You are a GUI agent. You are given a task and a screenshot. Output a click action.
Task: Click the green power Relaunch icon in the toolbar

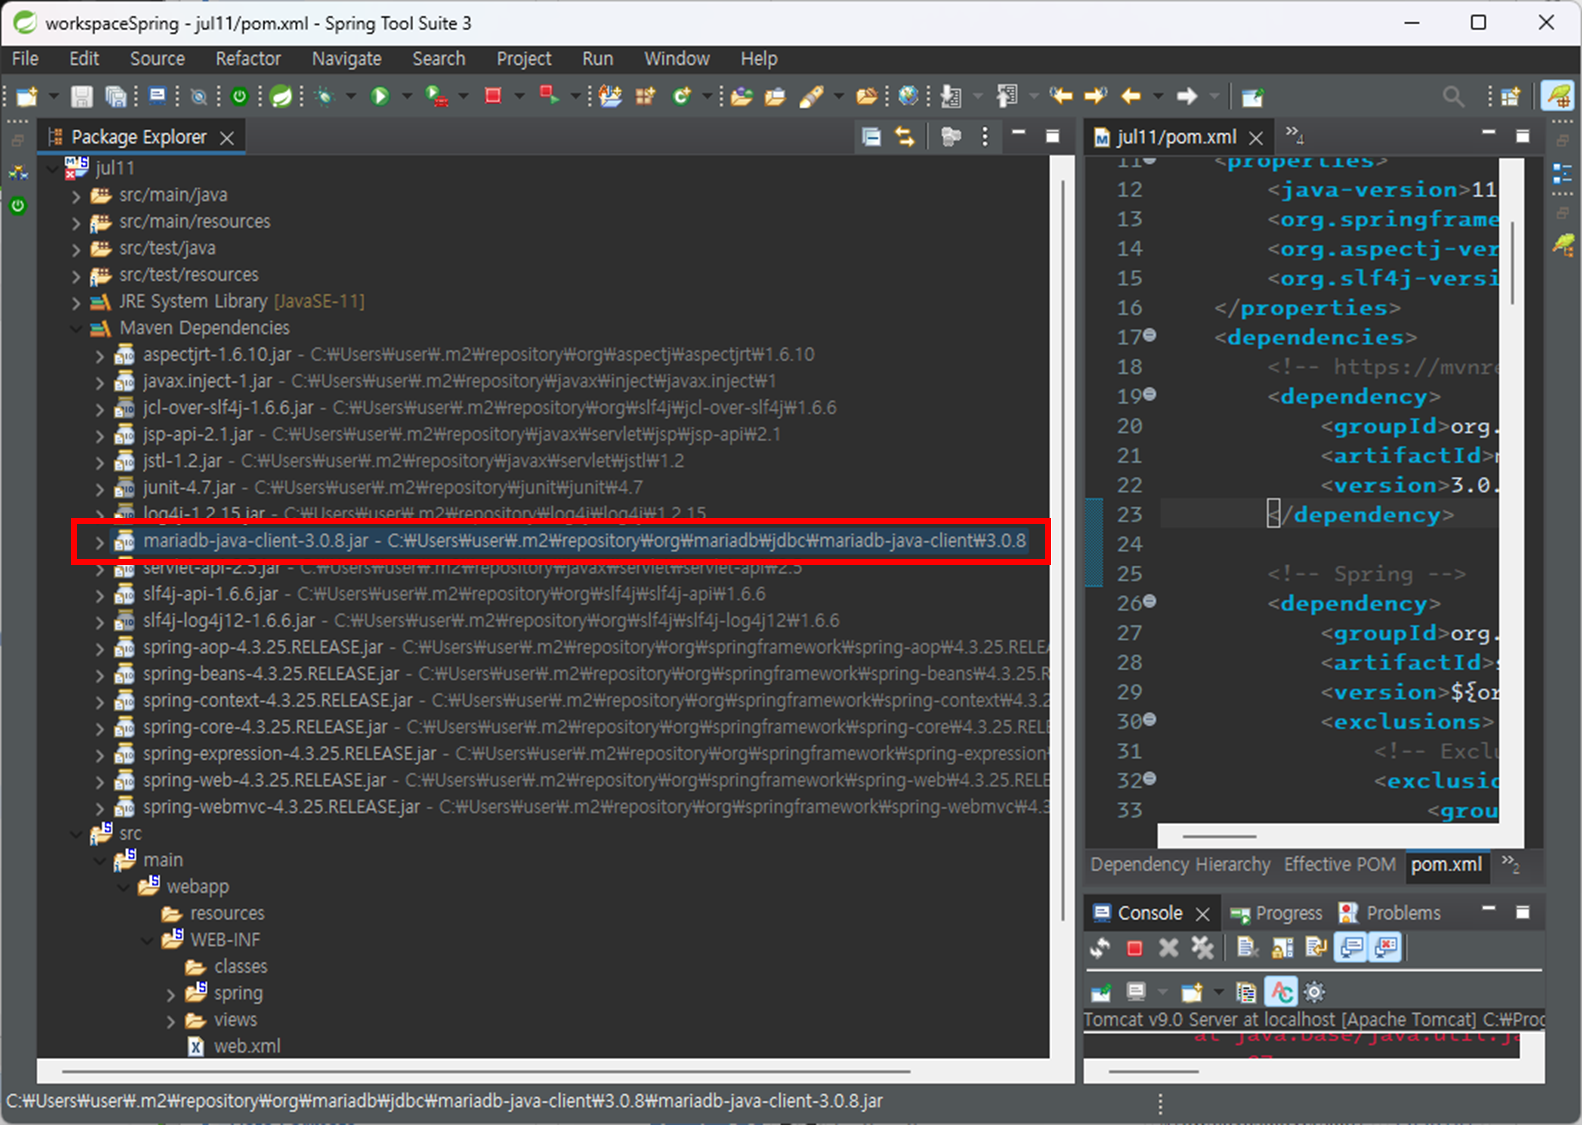coord(240,96)
